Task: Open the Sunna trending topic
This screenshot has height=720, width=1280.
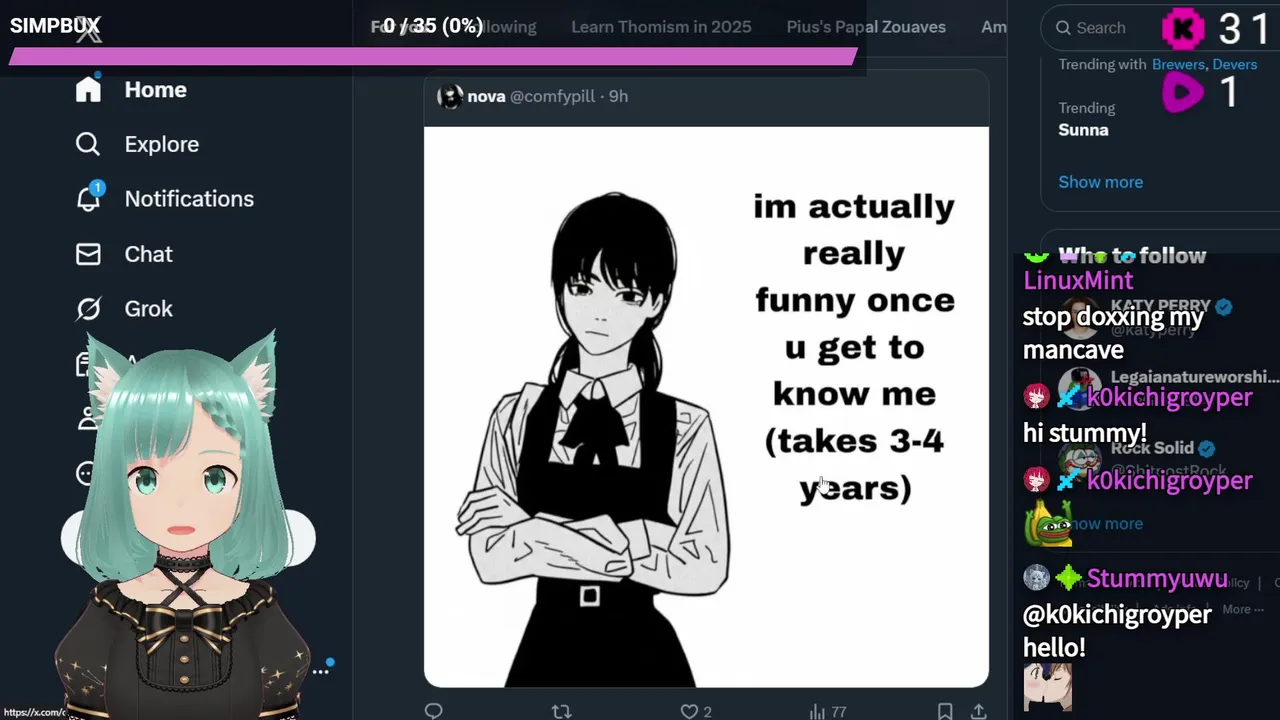Action: pyautogui.click(x=1084, y=129)
